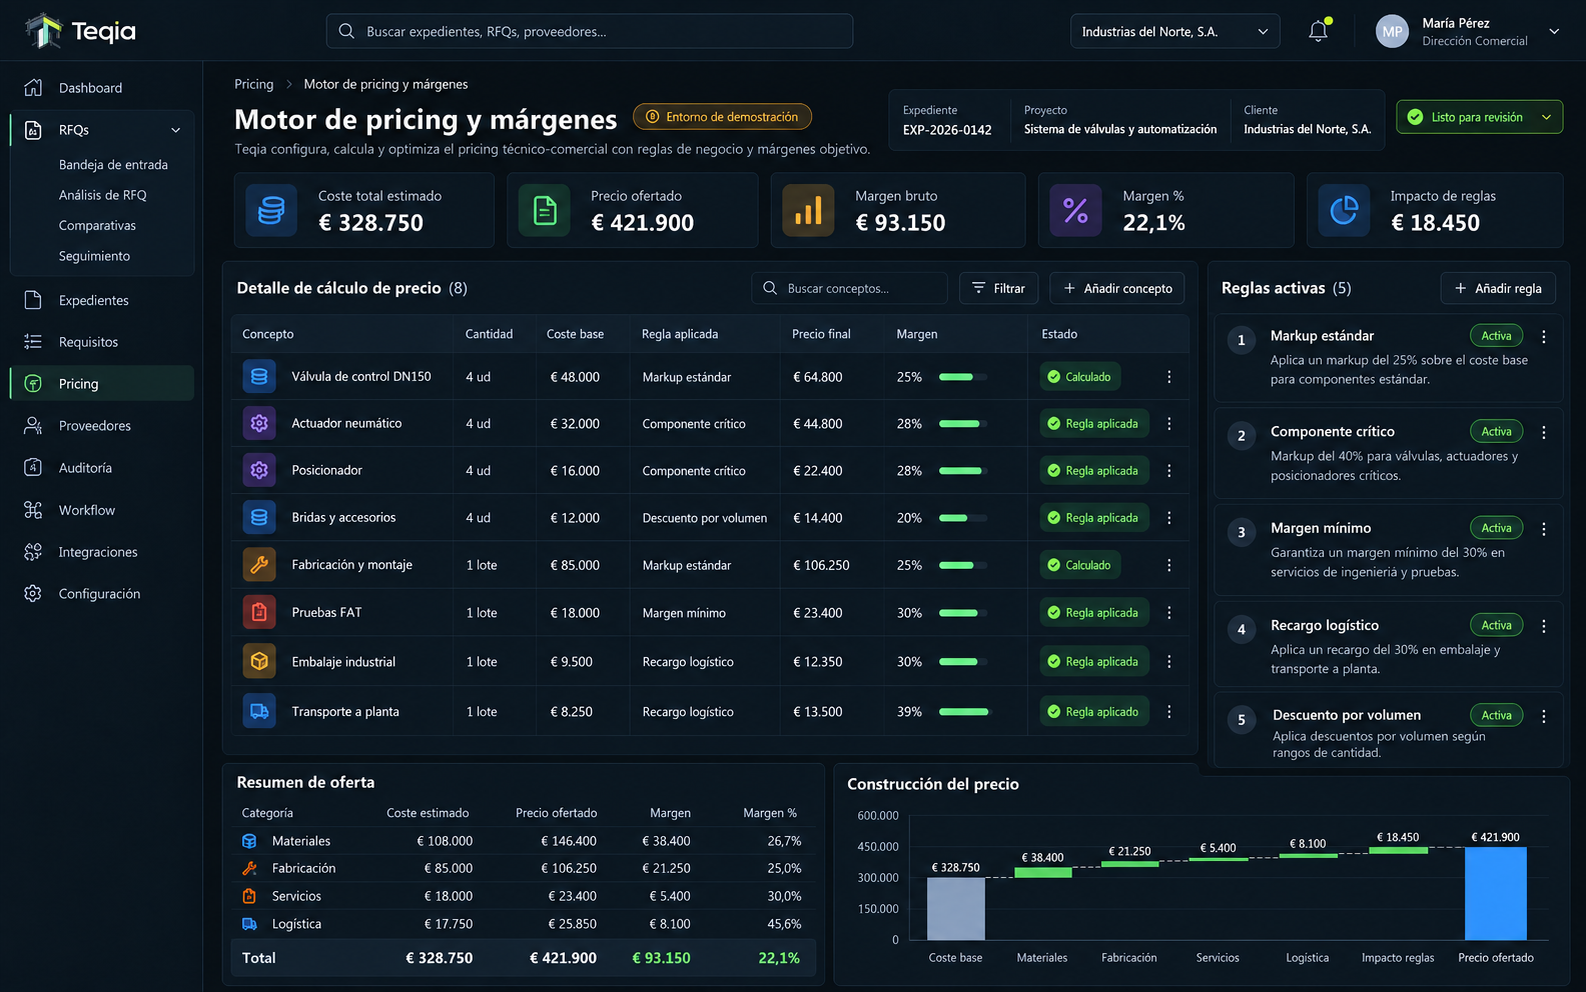This screenshot has width=1586, height=992.
Task: Open row menu for Válvula de control DN150
Action: pyautogui.click(x=1169, y=377)
